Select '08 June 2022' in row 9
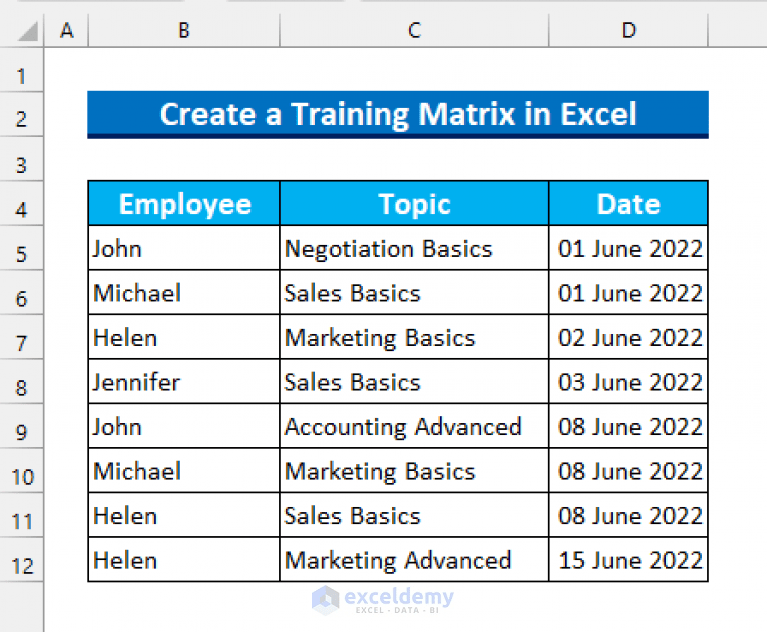 pos(629,426)
